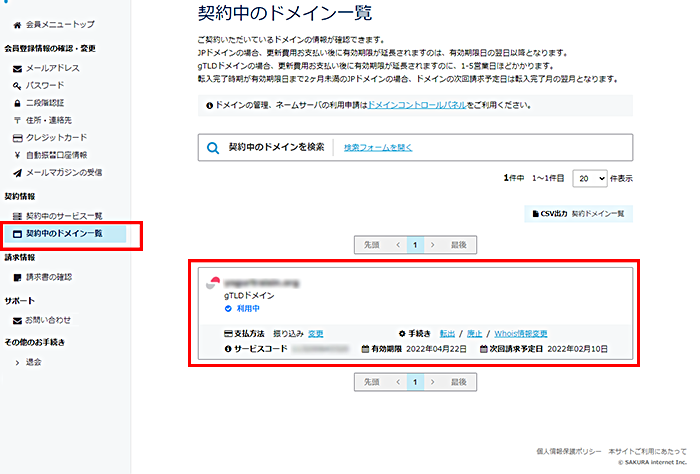Click the 2022年02月10日 next billing date
This screenshot has height=474, width=700.
pos(578,349)
